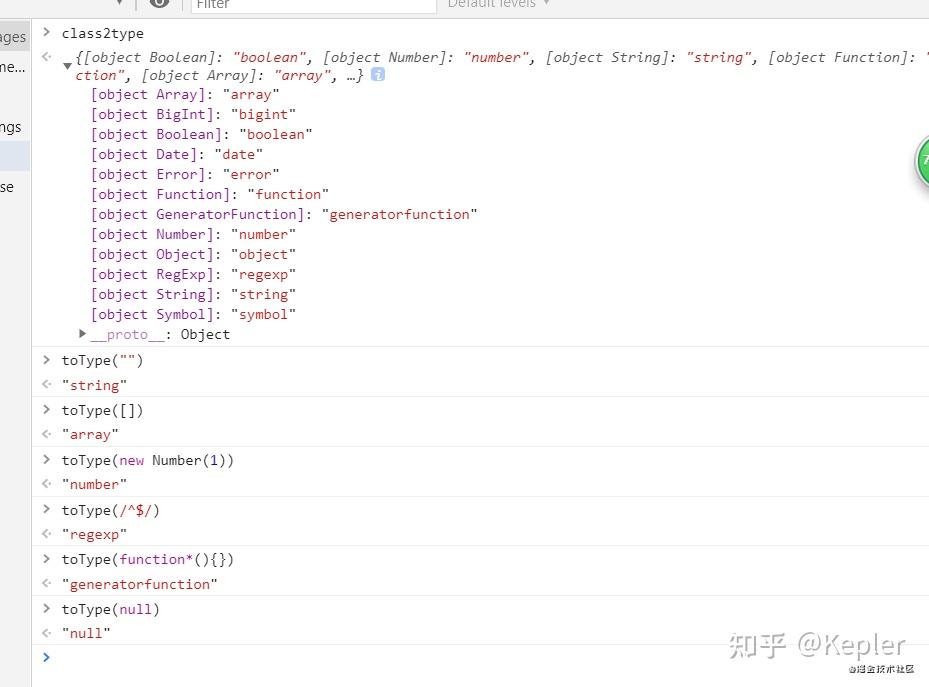Click the output arrow before "generatorfunction" result
This screenshot has width=929, height=687.
tap(46, 583)
